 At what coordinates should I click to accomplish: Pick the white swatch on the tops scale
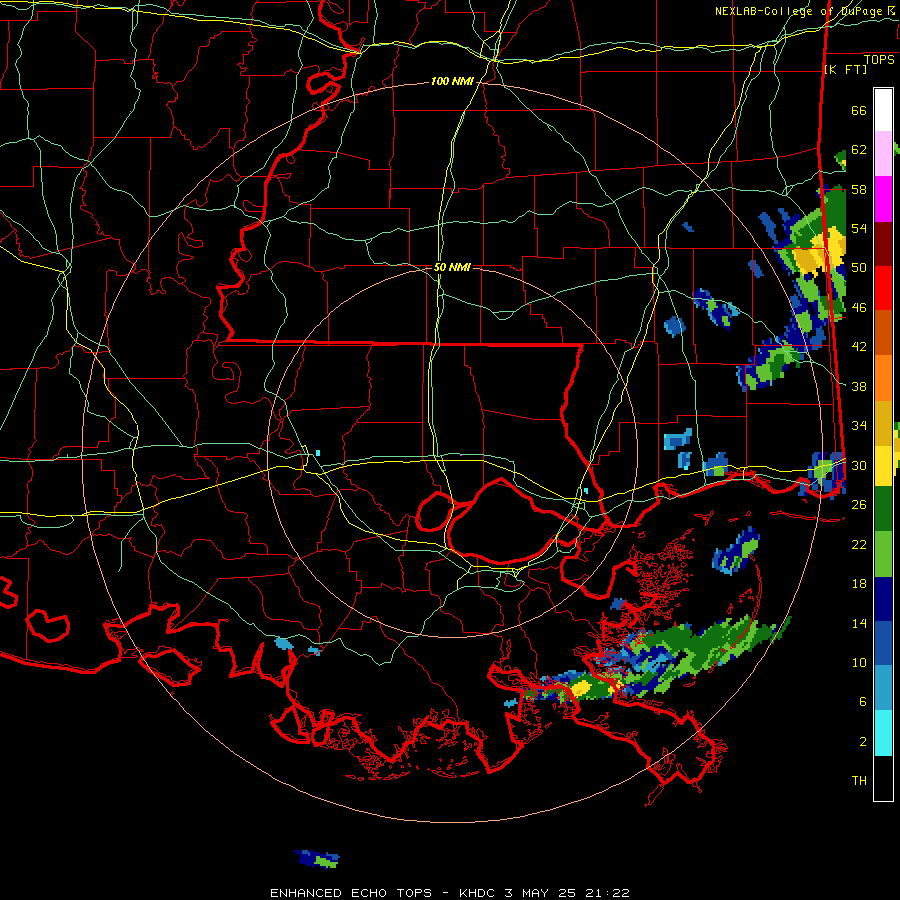click(x=883, y=110)
